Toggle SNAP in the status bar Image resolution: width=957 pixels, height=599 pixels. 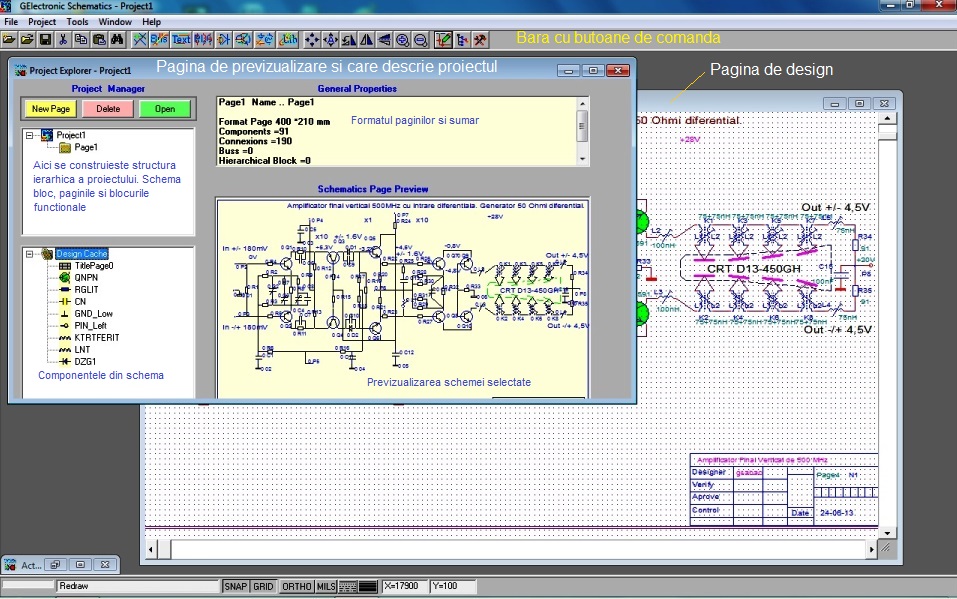[x=235, y=587]
